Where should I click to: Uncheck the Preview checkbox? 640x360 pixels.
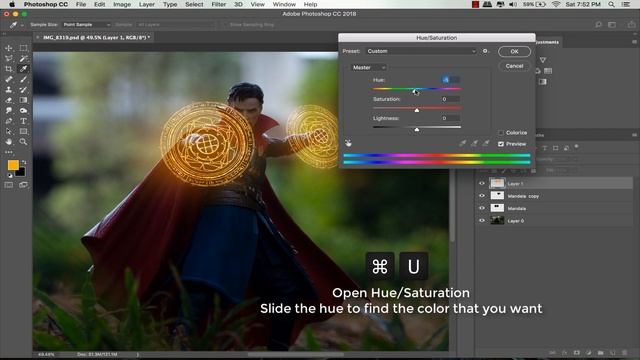(x=501, y=144)
